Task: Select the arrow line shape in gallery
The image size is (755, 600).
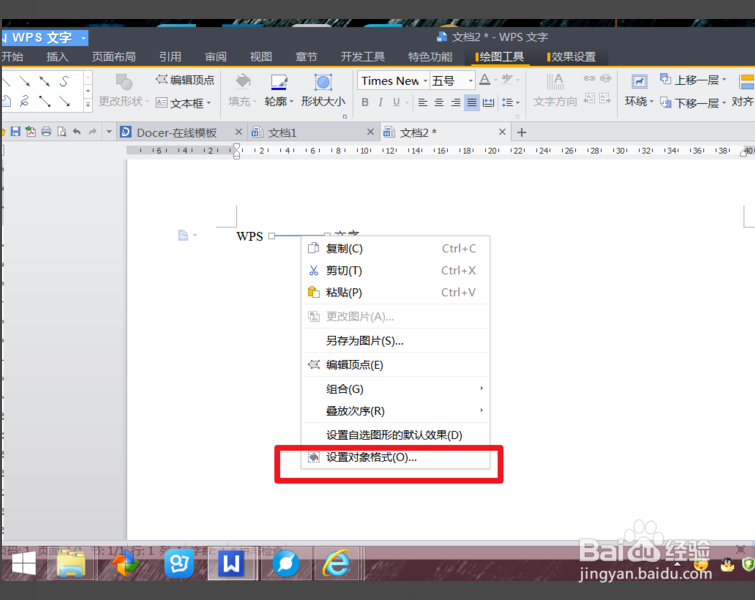Action: [x=25, y=81]
